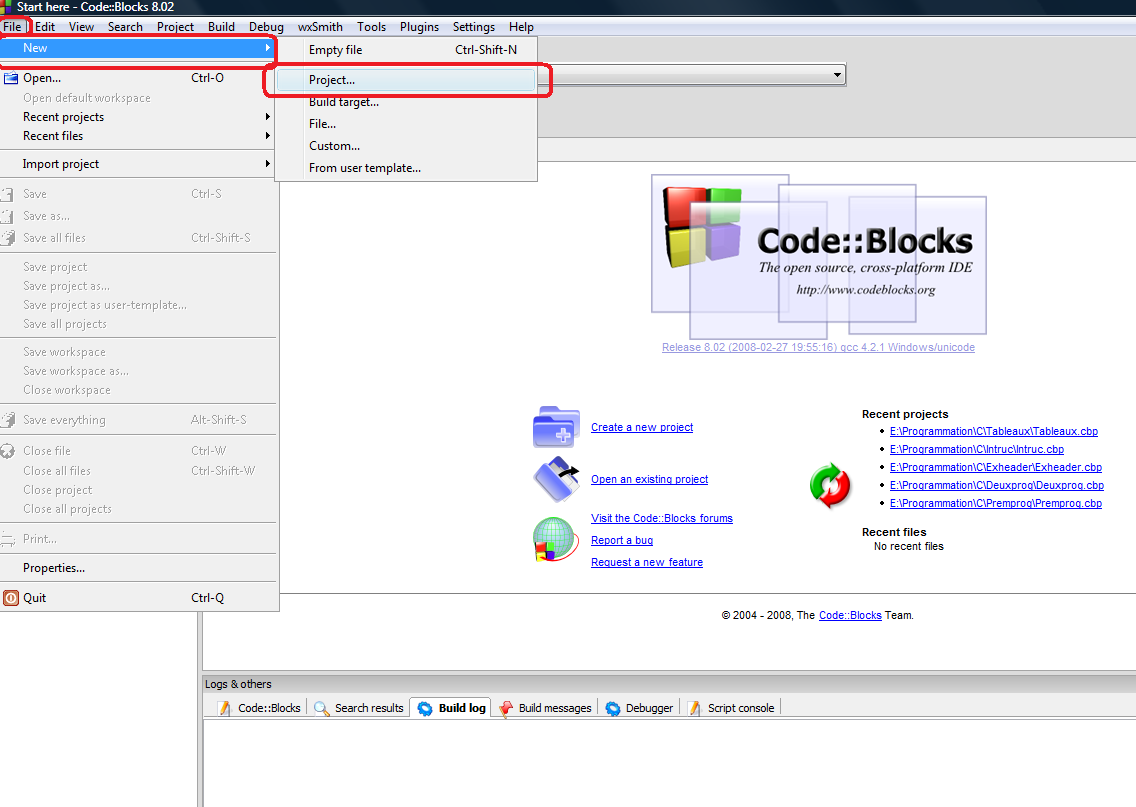The height and width of the screenshot is (807, 1136).
Task: Switch to the Code::Blocks log tab
Action: click(259, 708)
